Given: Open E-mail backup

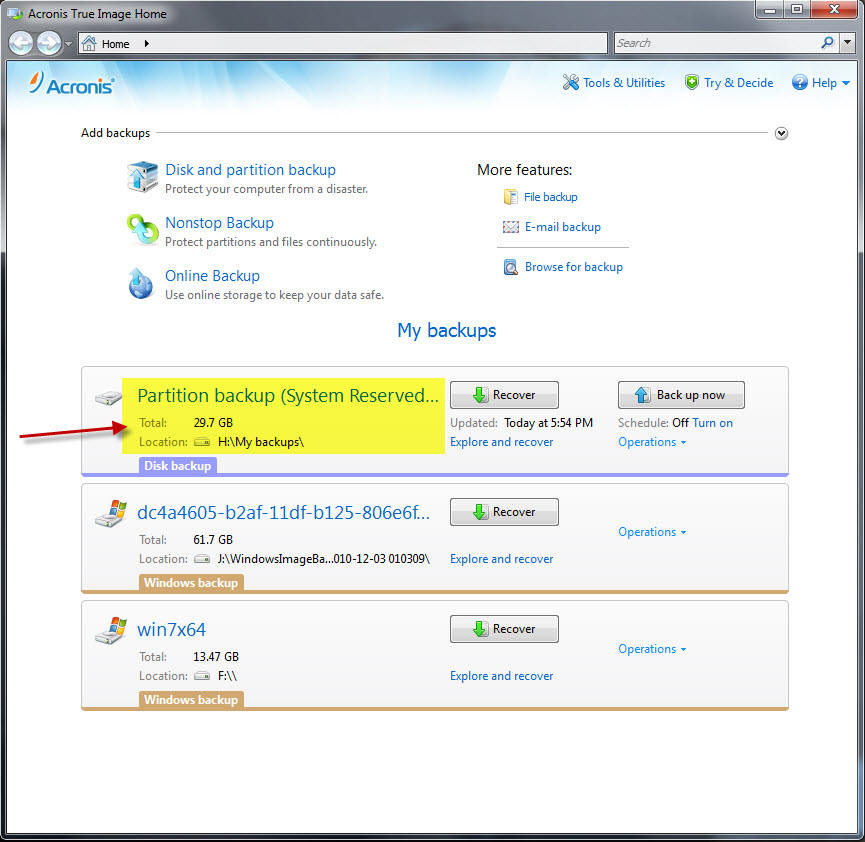Looking at the screenshot, I should pyautogui.click(x=563, y=227).
